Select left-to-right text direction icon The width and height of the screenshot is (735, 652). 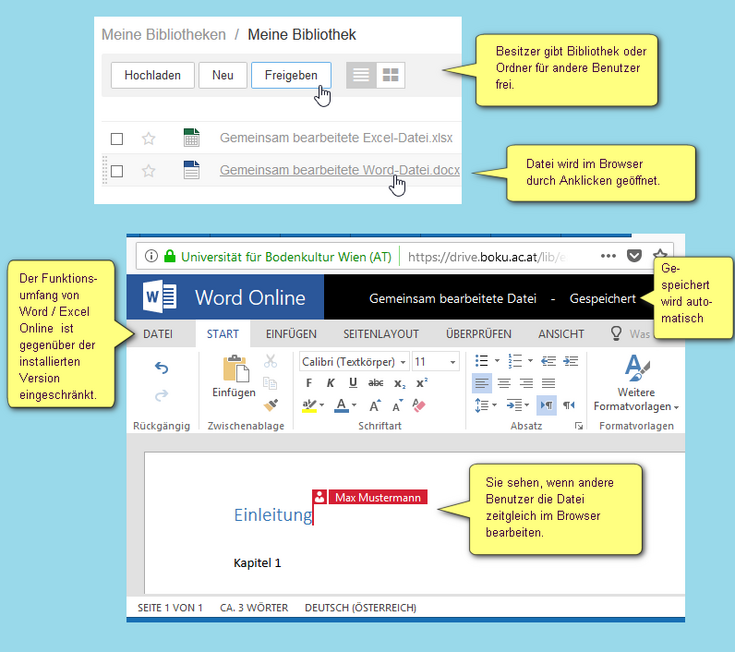[547, 405]
